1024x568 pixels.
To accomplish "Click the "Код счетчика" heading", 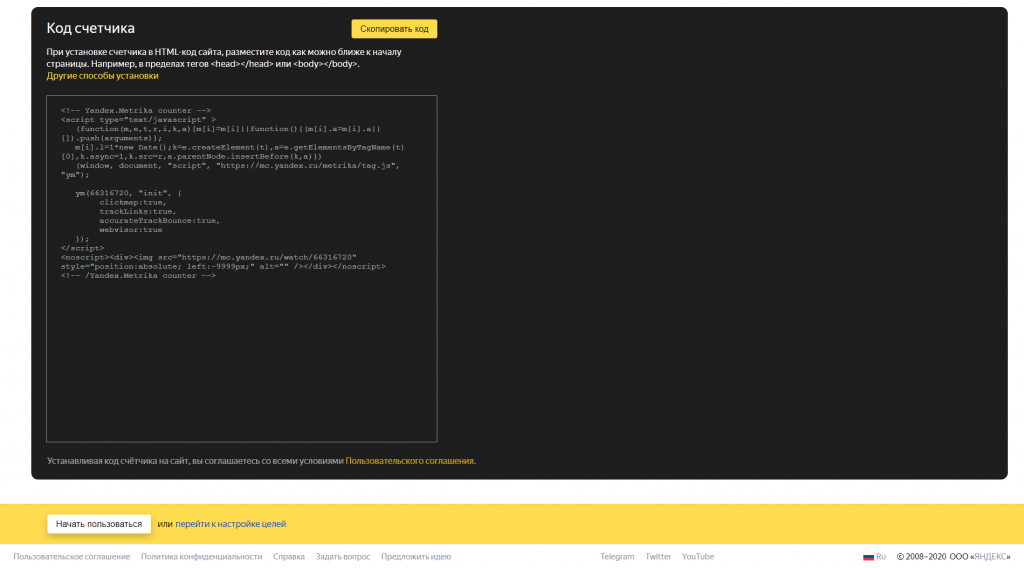I will pyautogui.click(x=90, y=28).
